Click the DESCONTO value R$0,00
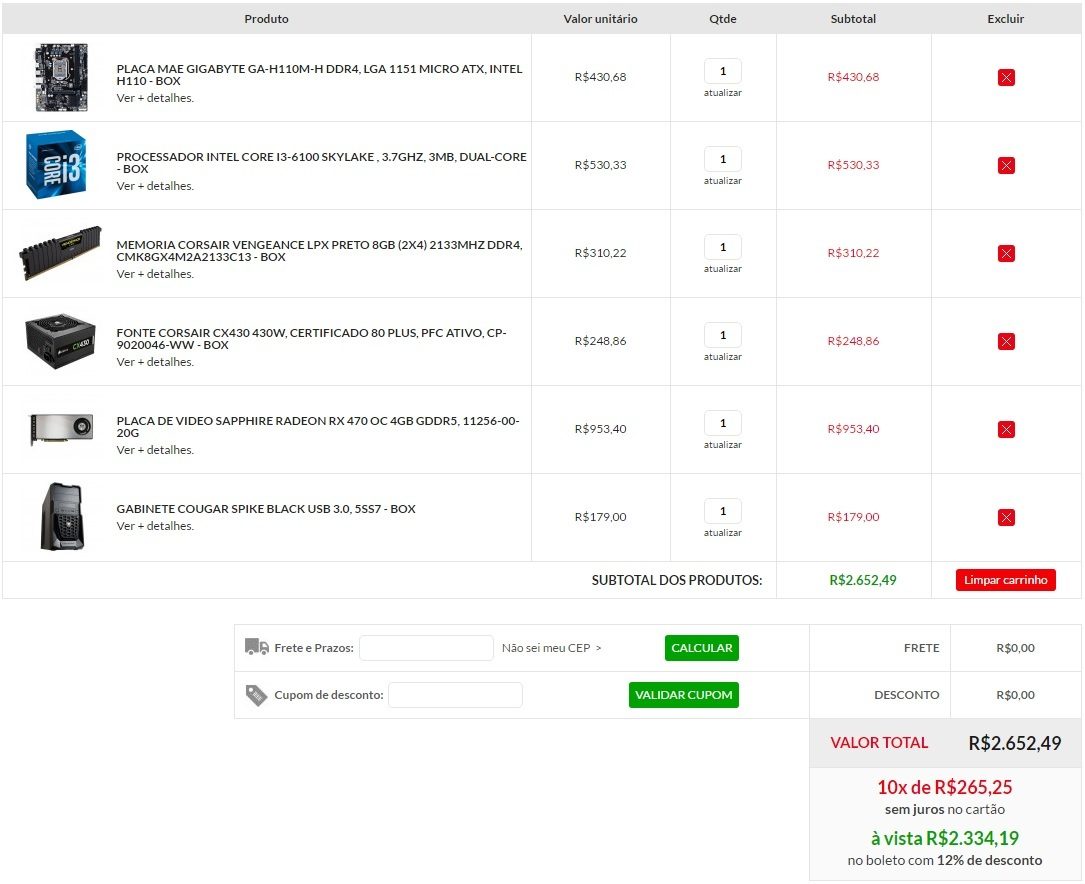 point(1016,695)
